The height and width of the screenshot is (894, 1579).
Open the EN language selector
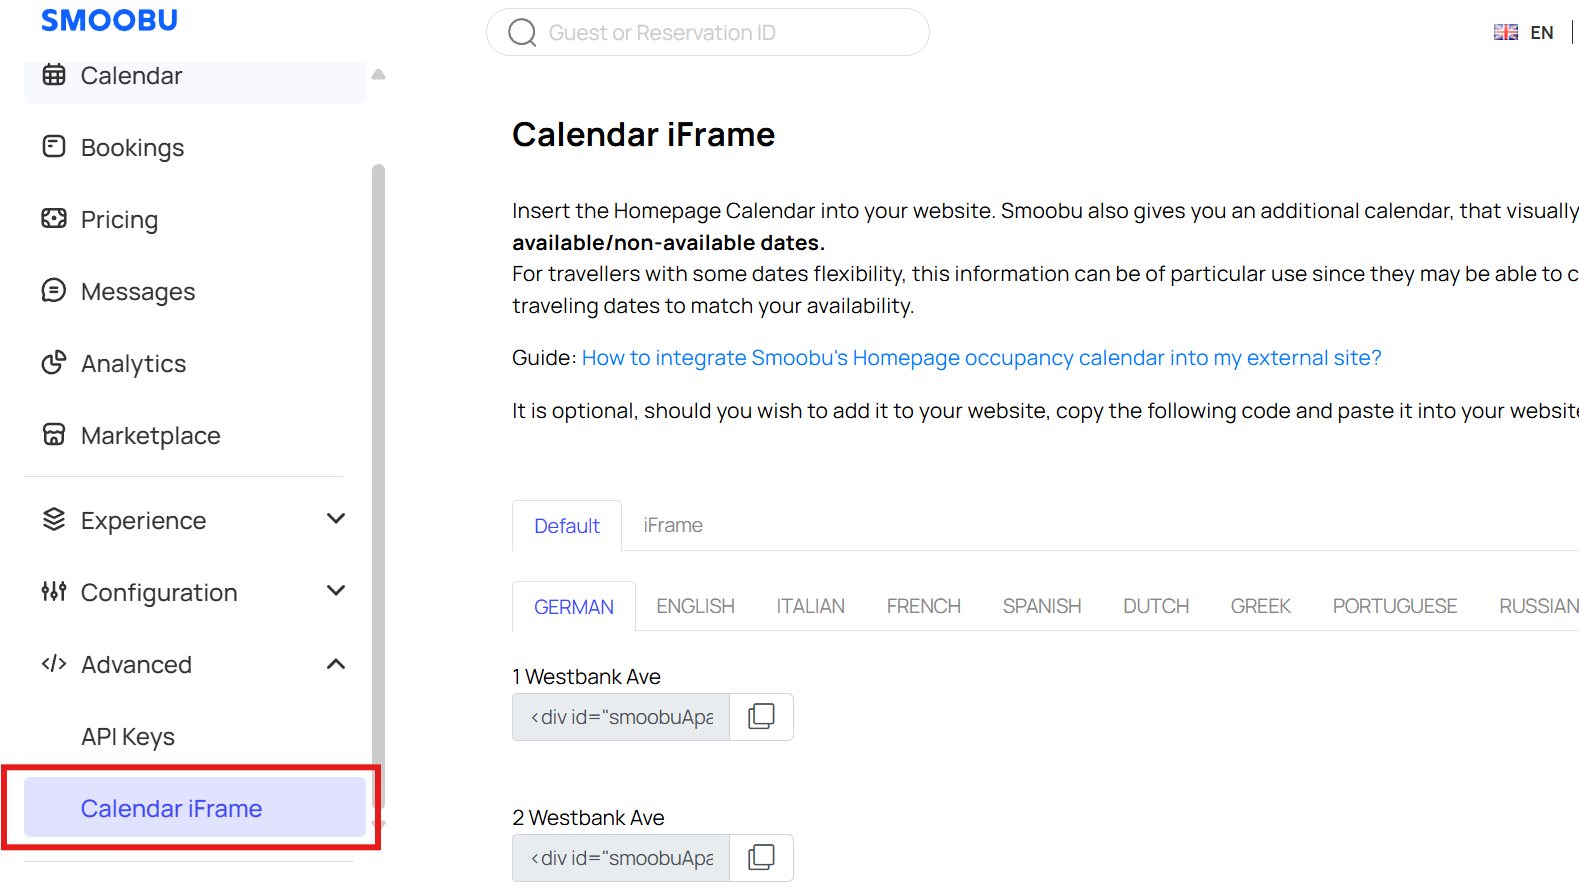click(x=1524, y=33)
